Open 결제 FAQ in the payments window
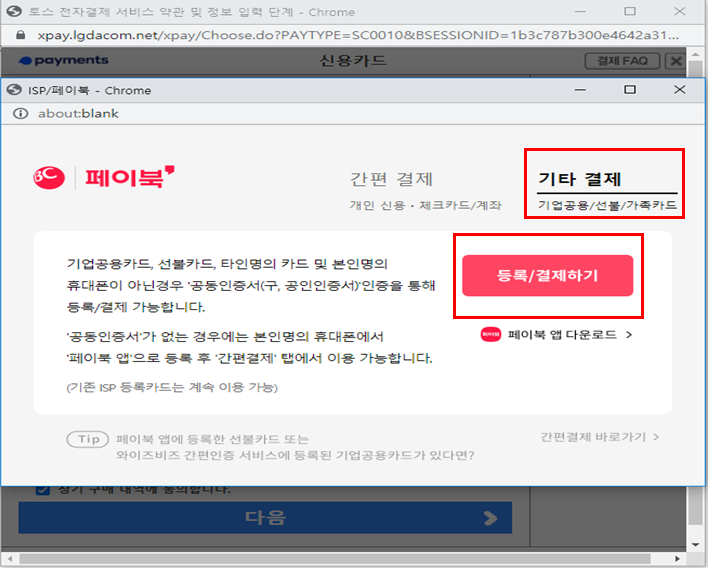 click(622, 61)
